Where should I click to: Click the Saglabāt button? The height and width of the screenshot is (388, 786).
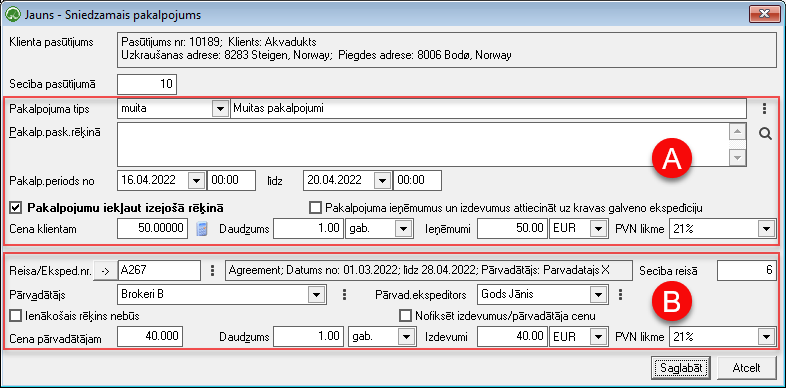point(681,368)
